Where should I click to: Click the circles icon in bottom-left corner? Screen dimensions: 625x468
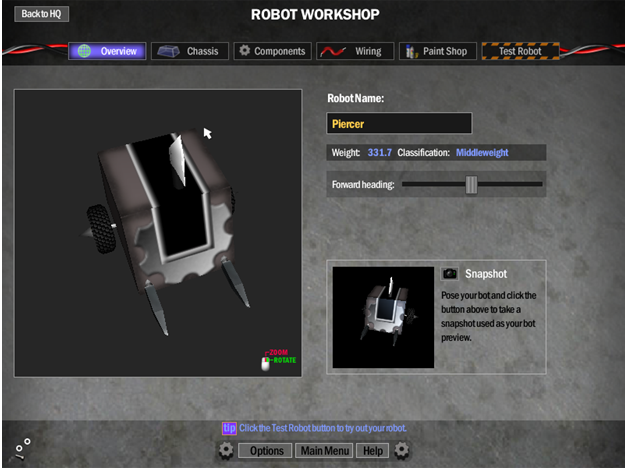click(22, 449)
